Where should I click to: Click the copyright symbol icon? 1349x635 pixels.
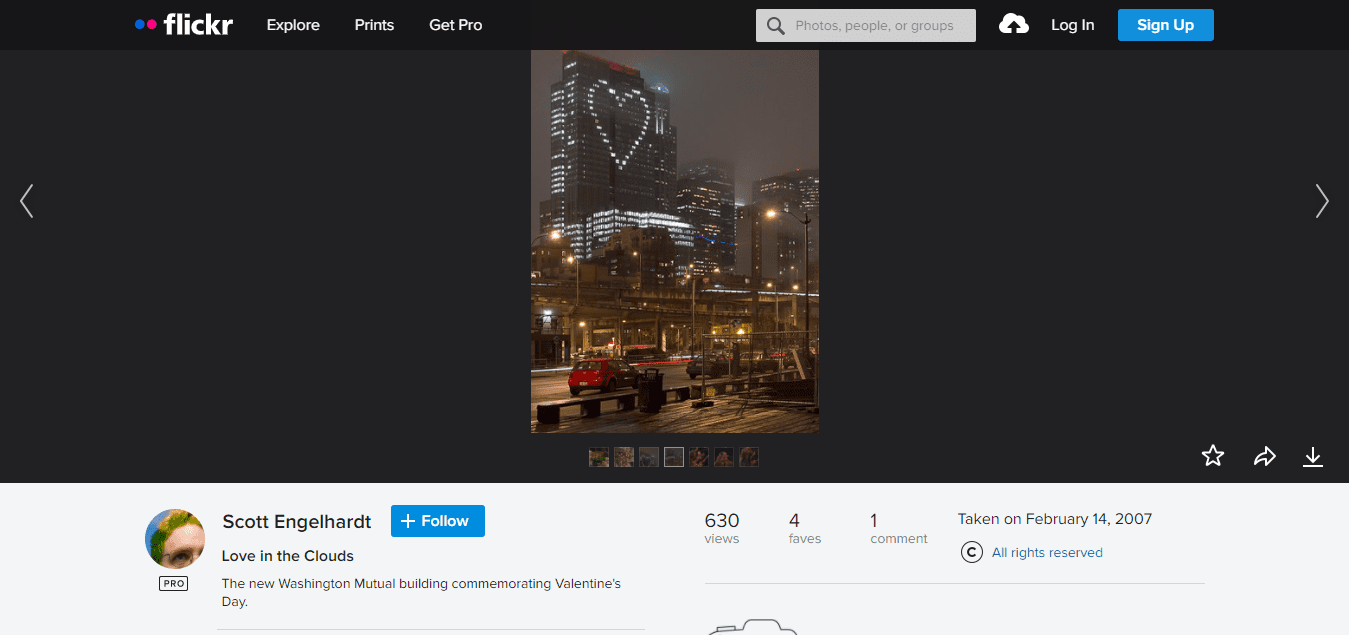(x=971, y=552)
